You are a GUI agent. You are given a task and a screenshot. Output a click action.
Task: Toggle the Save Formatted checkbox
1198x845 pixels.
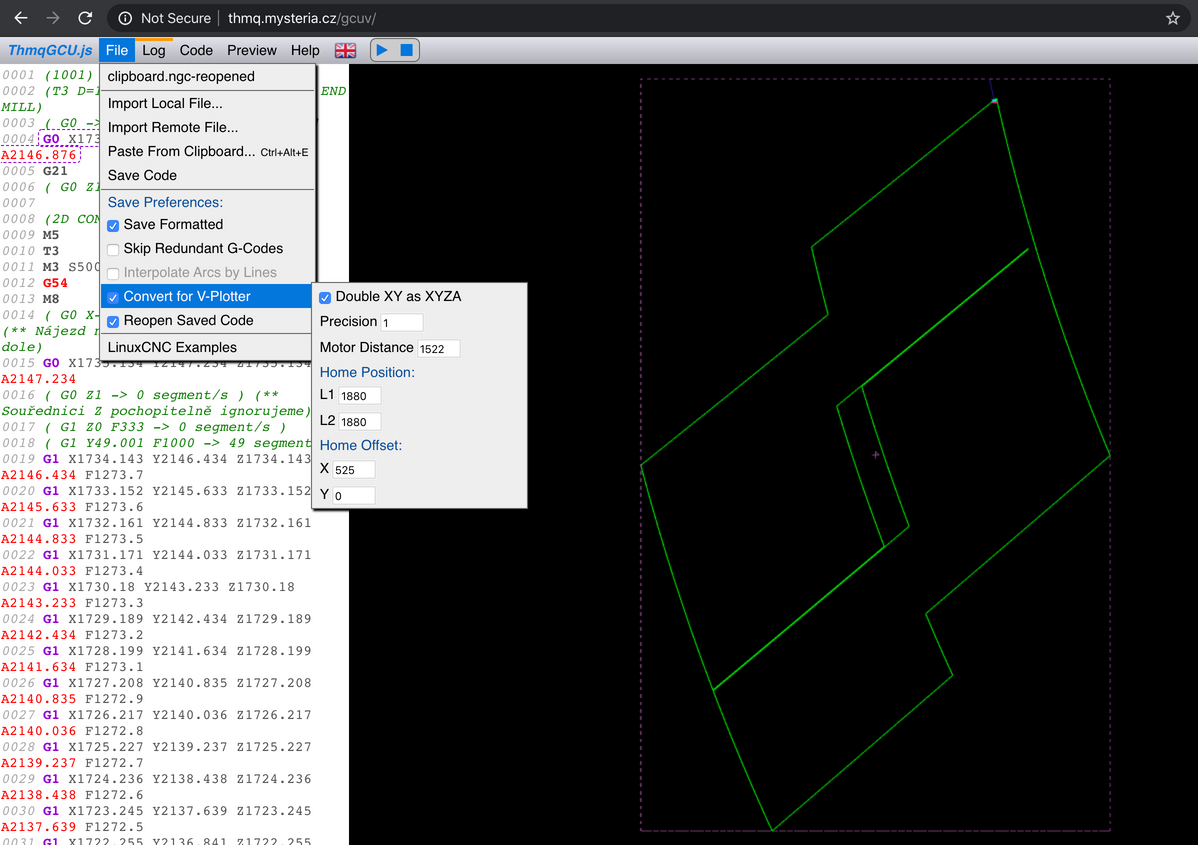point(113,225)
